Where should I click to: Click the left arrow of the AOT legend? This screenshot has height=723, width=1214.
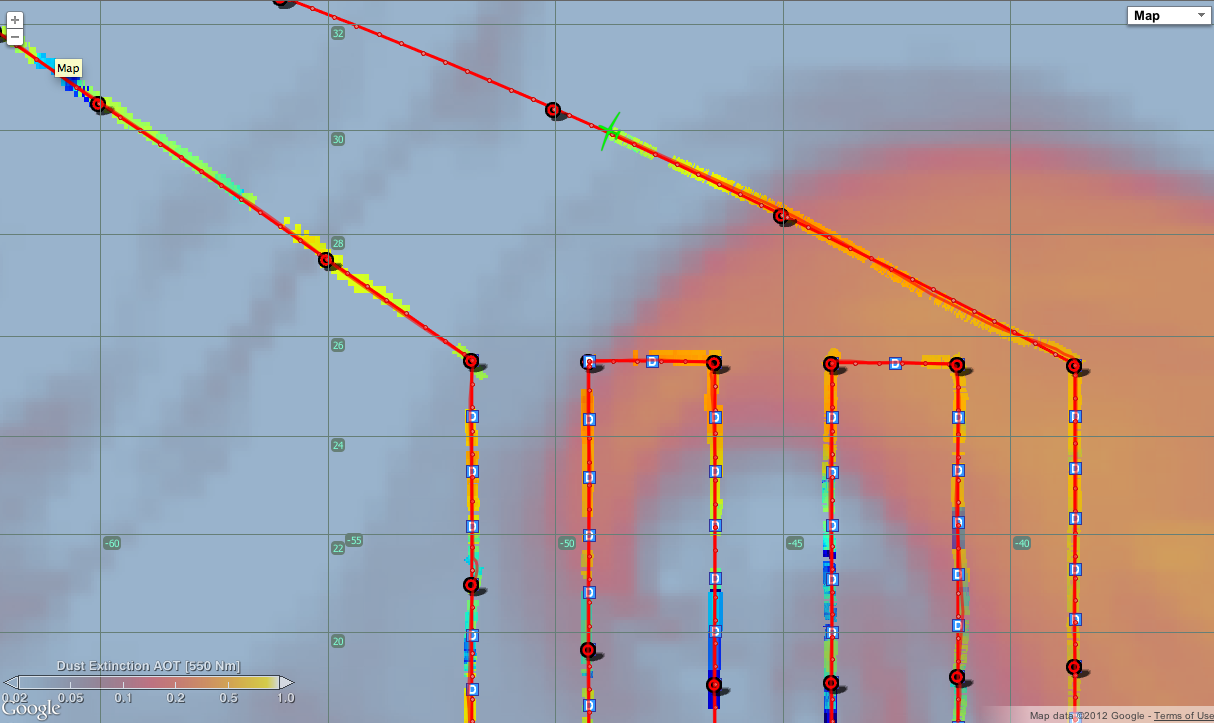[10, 682]
